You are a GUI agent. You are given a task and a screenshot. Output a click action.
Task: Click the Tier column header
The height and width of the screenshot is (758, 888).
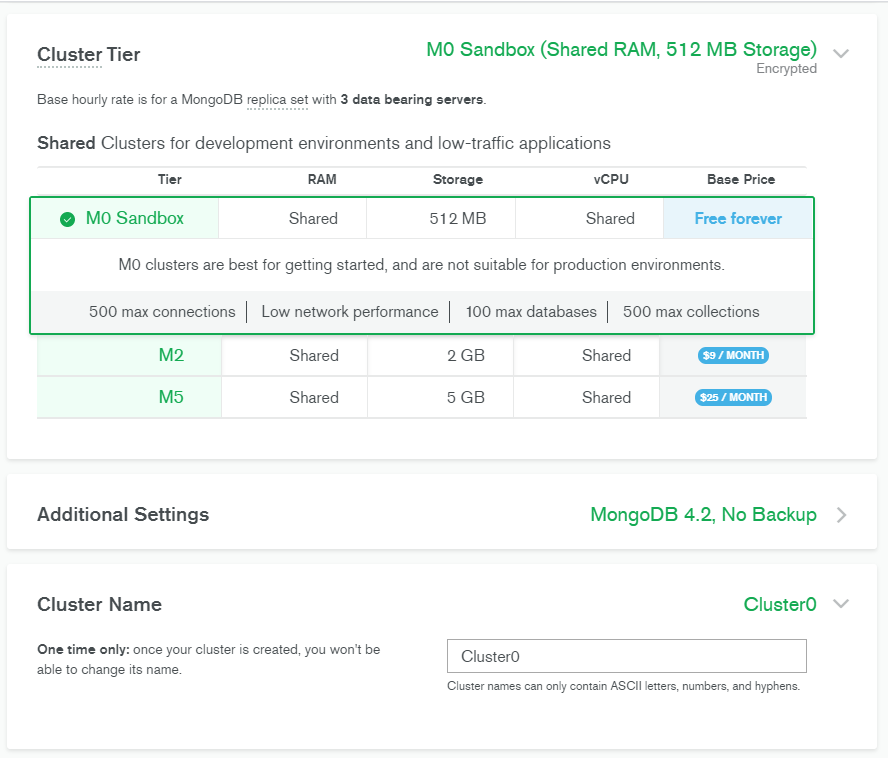point(169,180)
